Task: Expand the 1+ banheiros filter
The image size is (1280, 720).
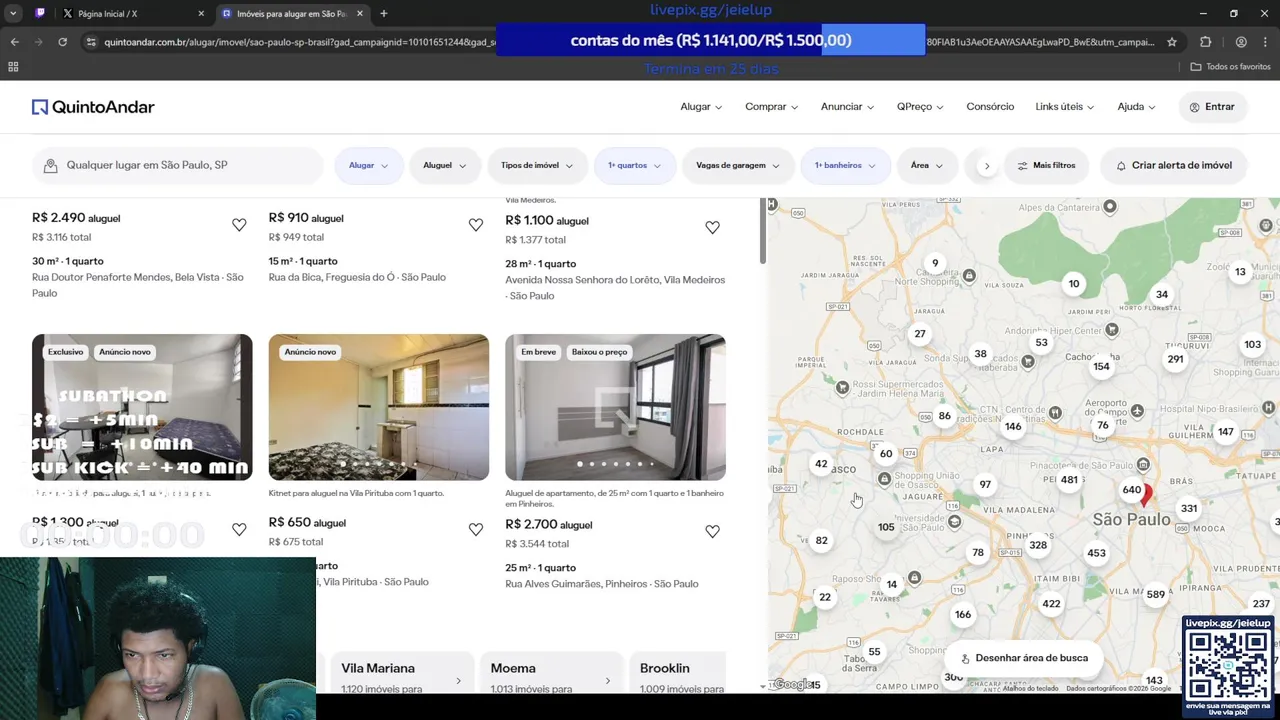Action: [845, 165]
